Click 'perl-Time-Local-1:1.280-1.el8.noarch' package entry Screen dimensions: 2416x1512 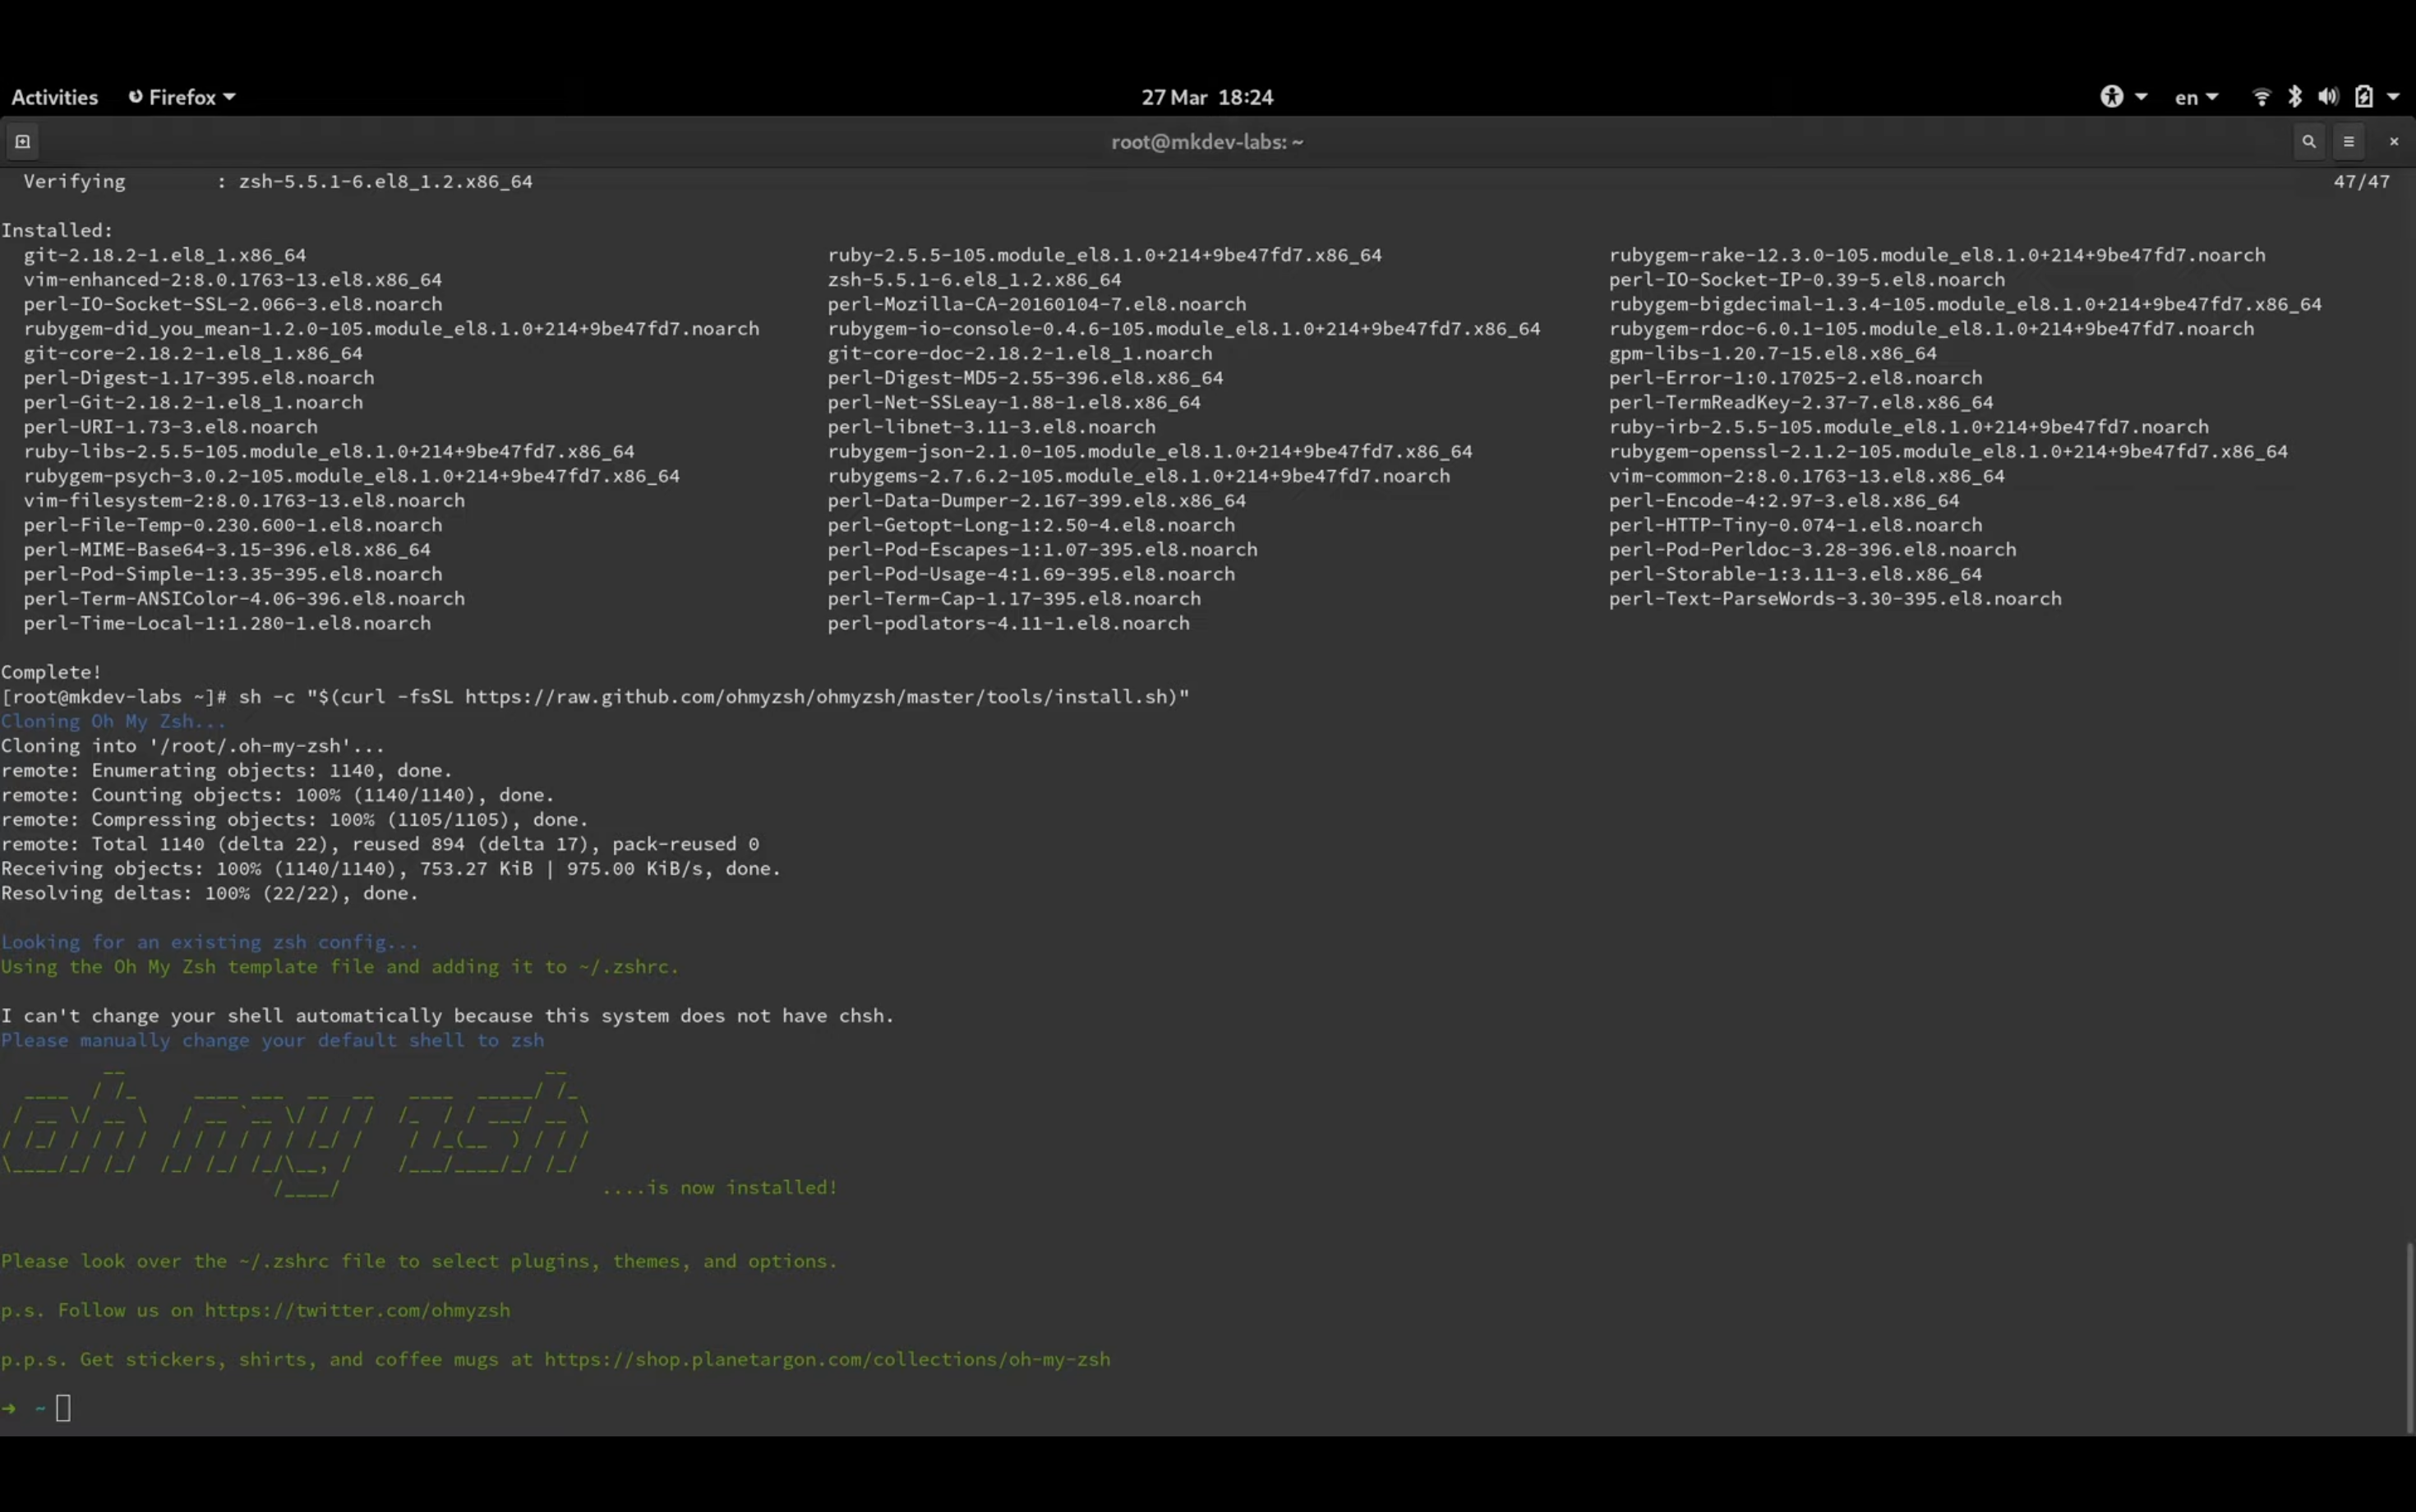(227, 623)
